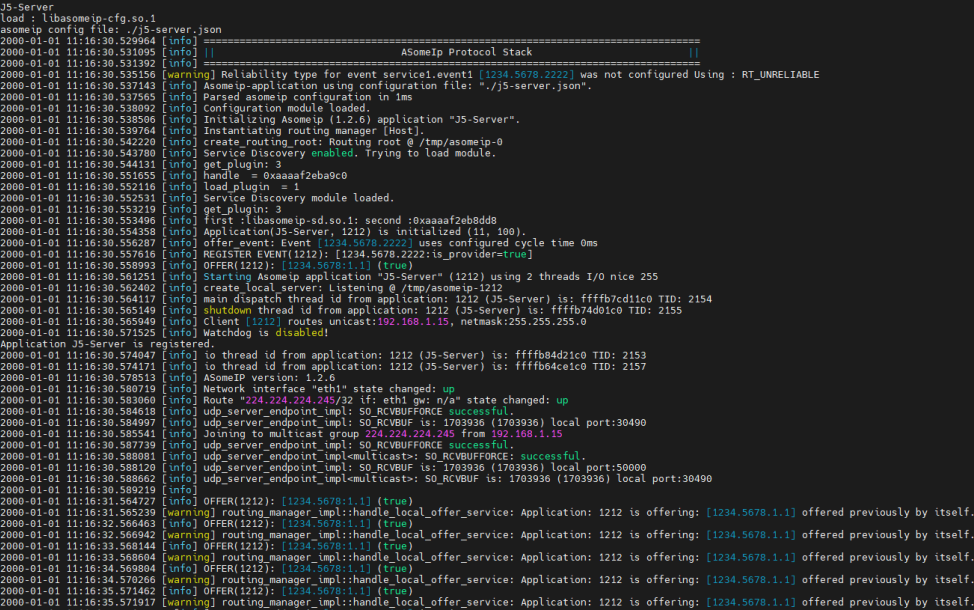The image size is (974, 610).
Task: Click the ASomeIp Protocol Stack banner text
Action: (466, 52)
